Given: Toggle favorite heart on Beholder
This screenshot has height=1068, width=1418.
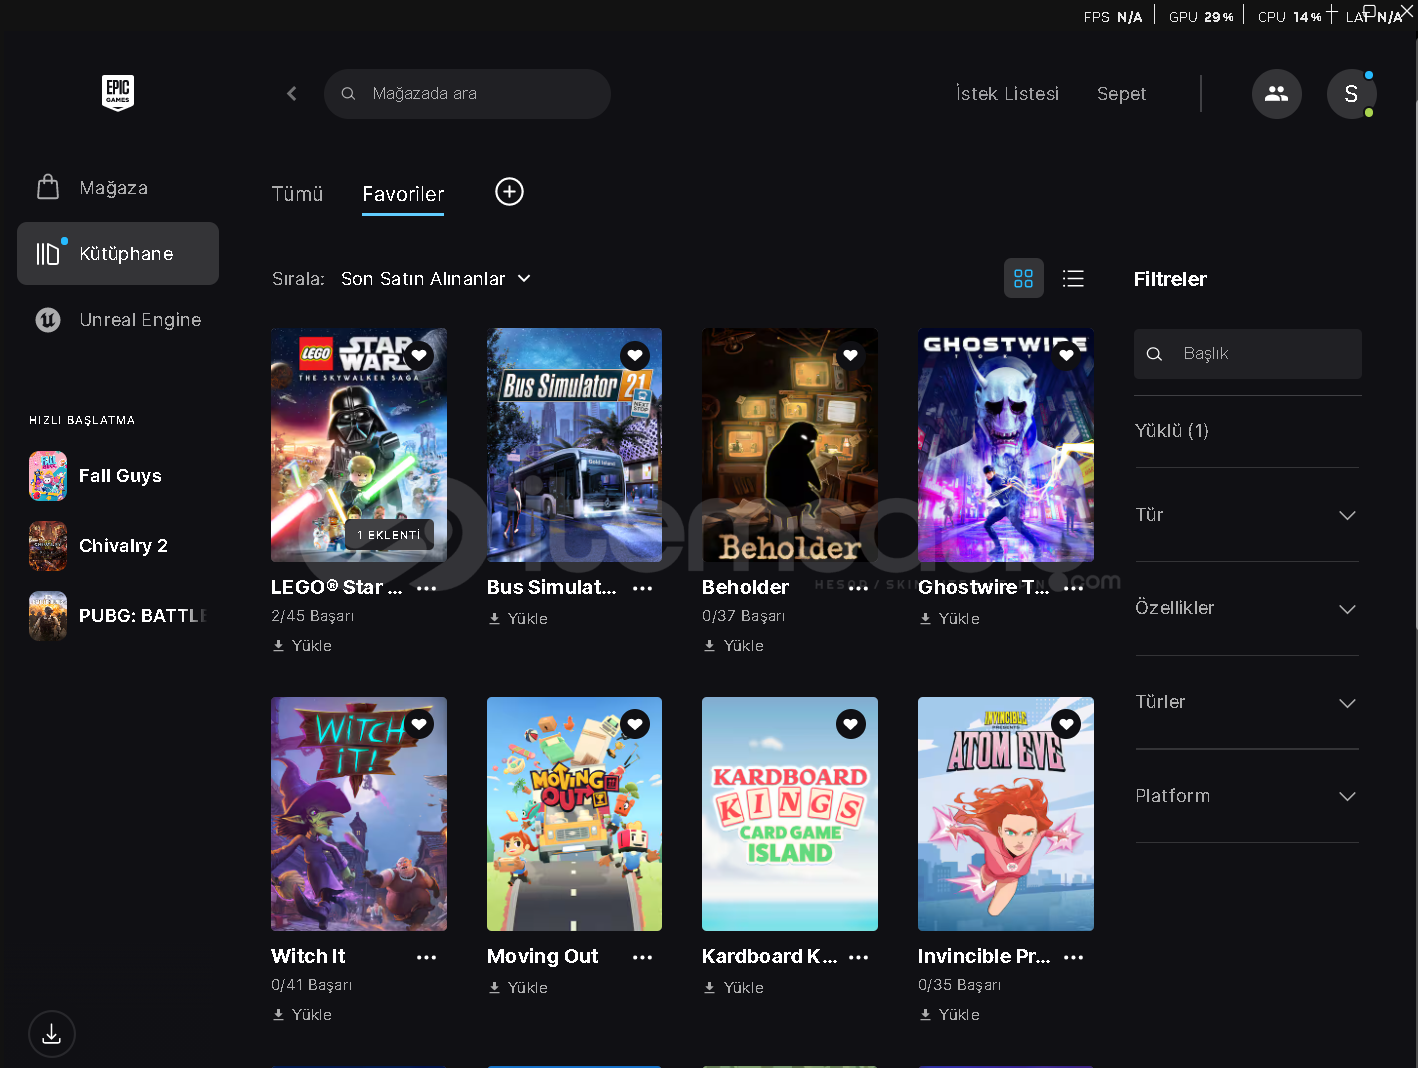Looking at the screenshot, I should 851,355.
